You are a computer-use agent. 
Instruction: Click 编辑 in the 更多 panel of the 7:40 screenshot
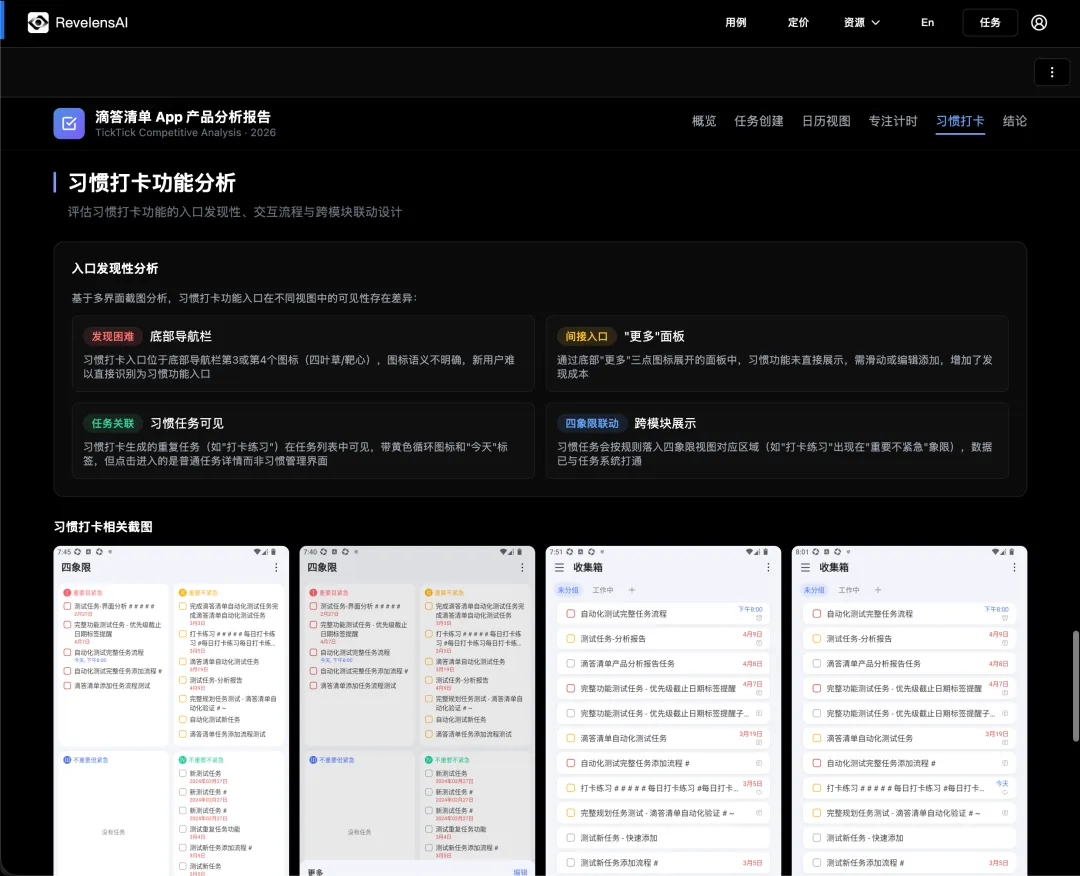[520, 872]
